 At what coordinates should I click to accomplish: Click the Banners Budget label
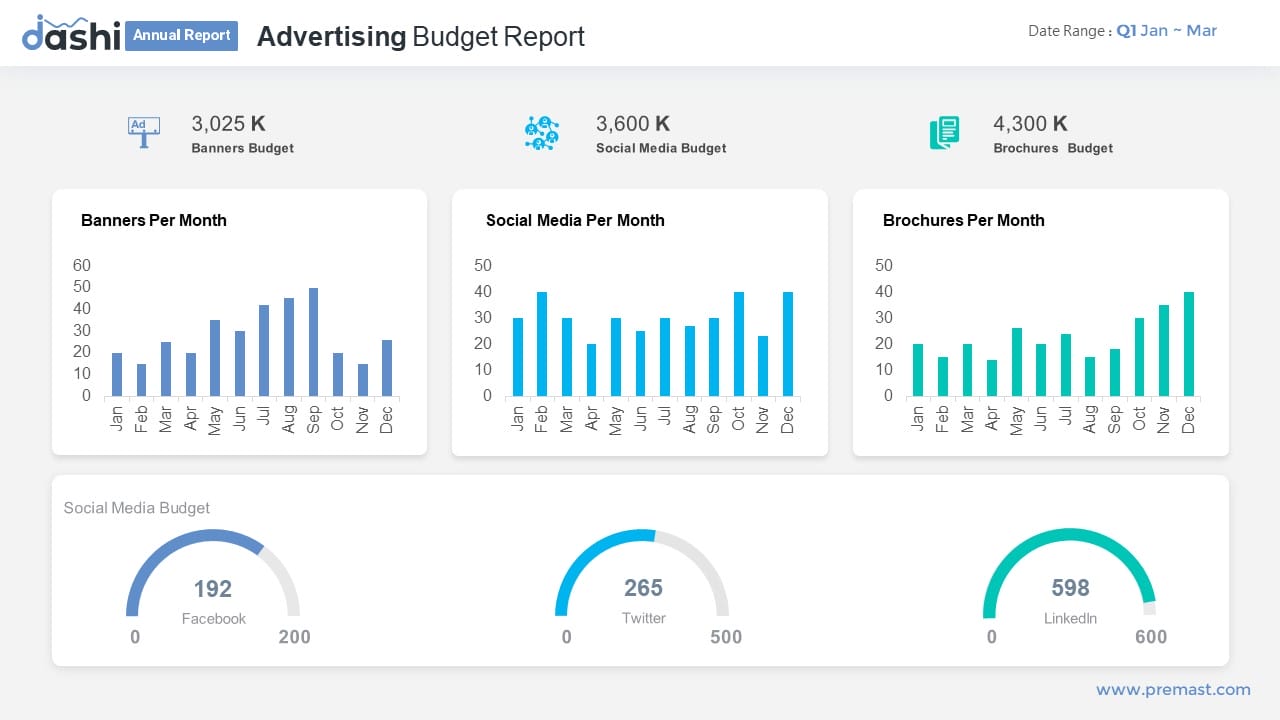pos(243,148)
